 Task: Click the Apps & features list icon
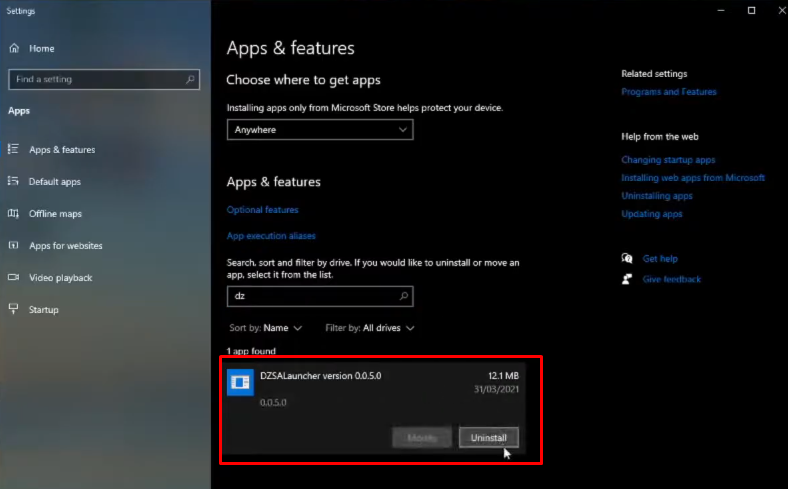pos(13,149)
